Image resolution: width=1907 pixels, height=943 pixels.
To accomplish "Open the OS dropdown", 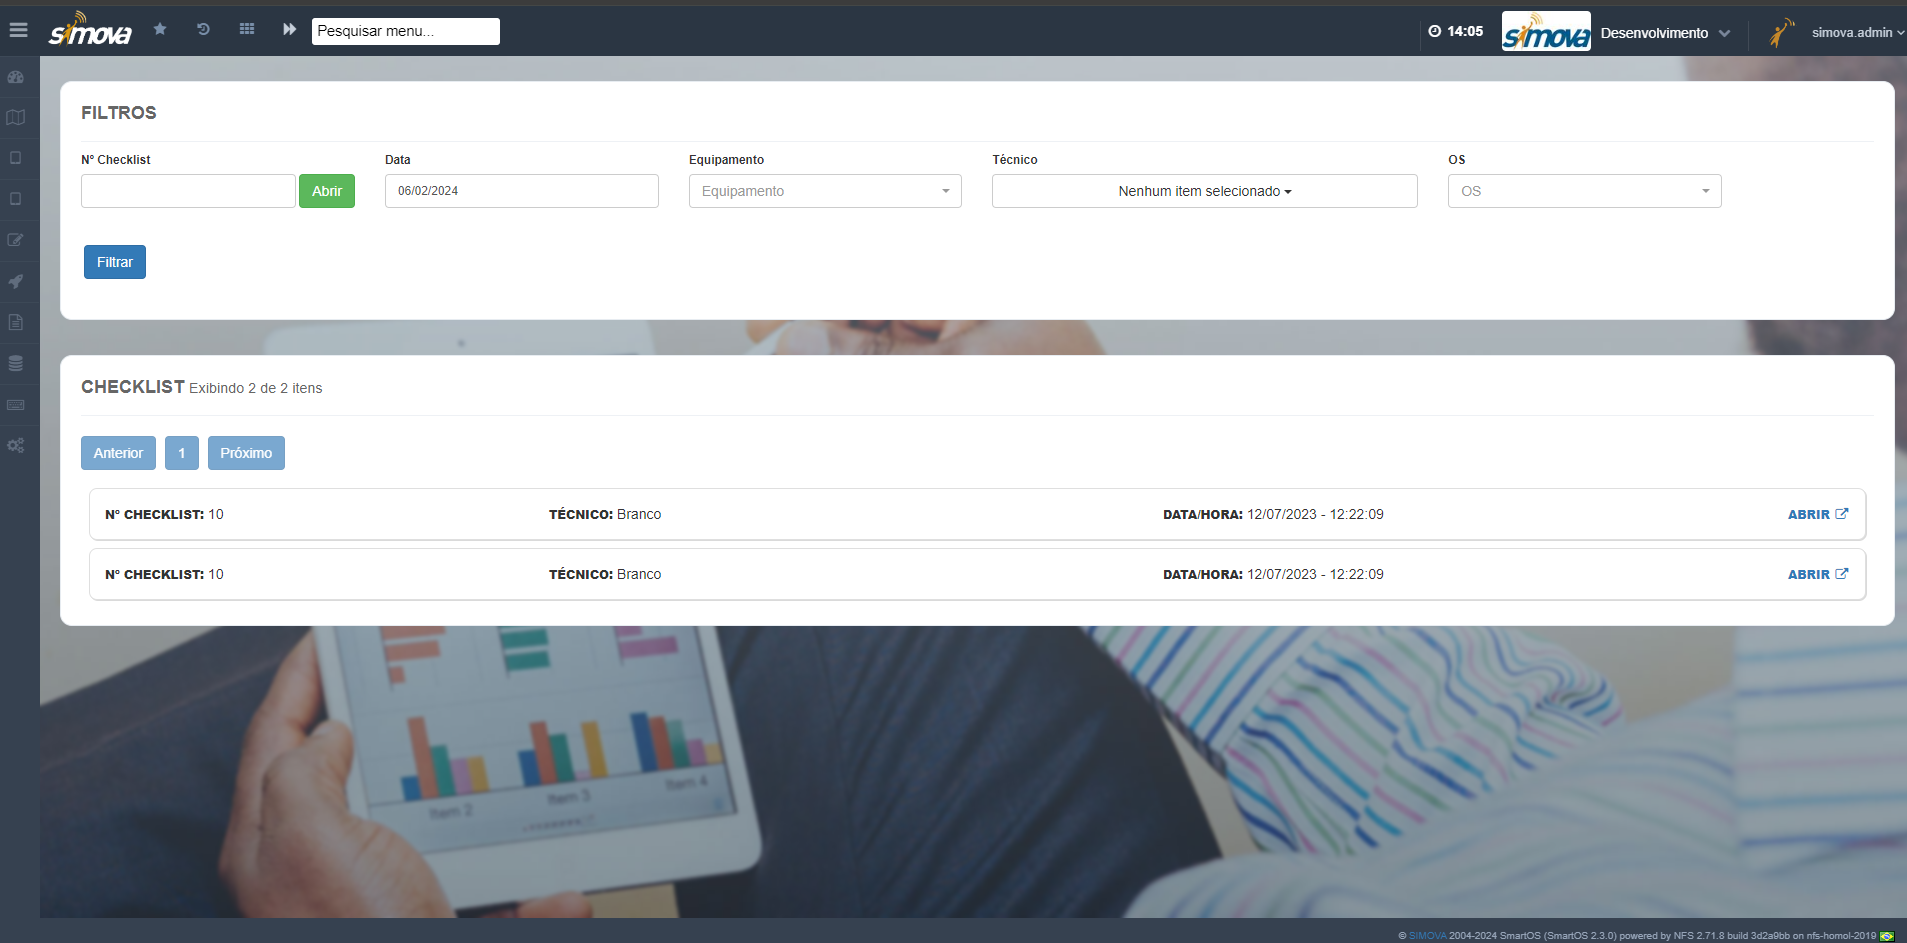I will [1585, 191].
